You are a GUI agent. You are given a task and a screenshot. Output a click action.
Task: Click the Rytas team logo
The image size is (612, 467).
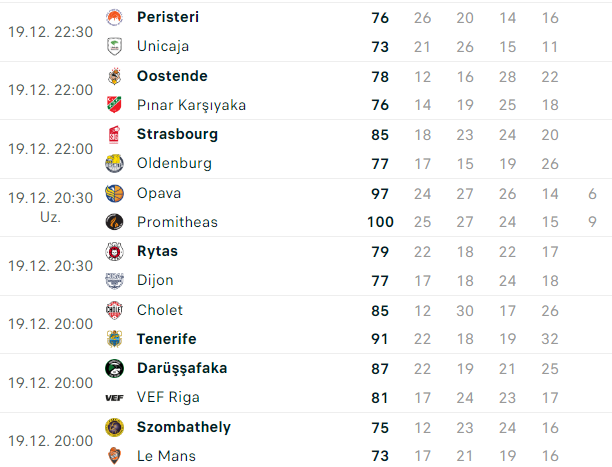[x=114, y=252]
